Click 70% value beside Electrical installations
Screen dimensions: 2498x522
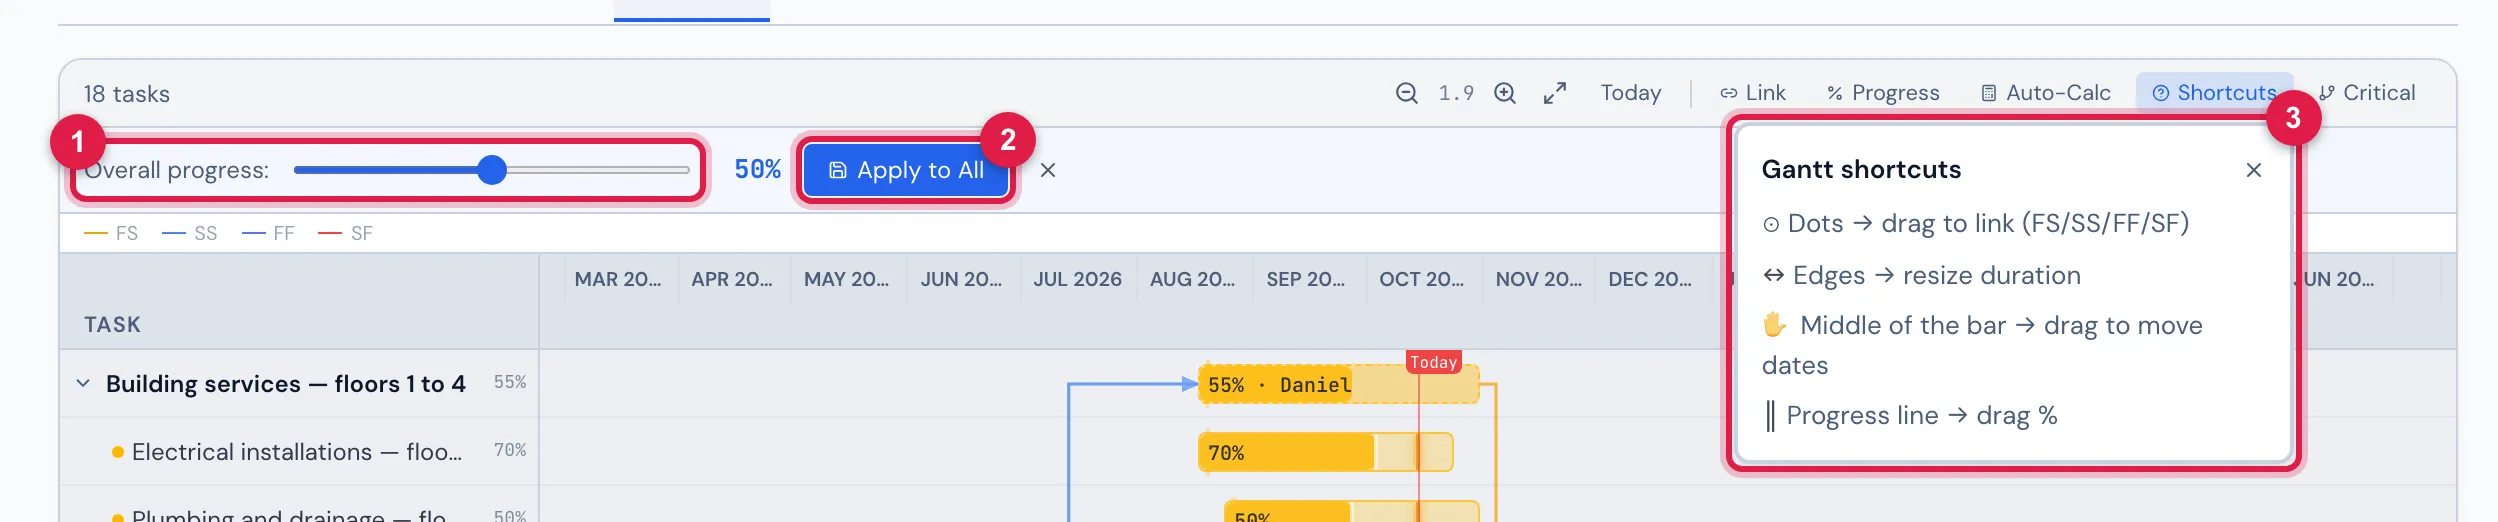pos(510,450)
